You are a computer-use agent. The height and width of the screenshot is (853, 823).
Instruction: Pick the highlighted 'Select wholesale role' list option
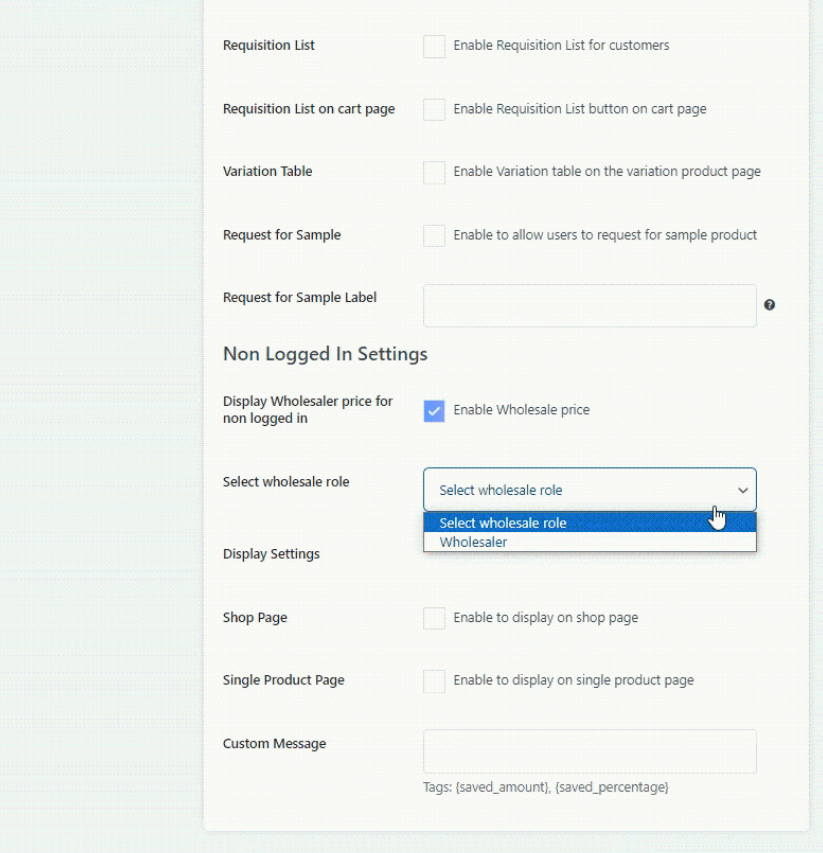(x=503, y=523)
